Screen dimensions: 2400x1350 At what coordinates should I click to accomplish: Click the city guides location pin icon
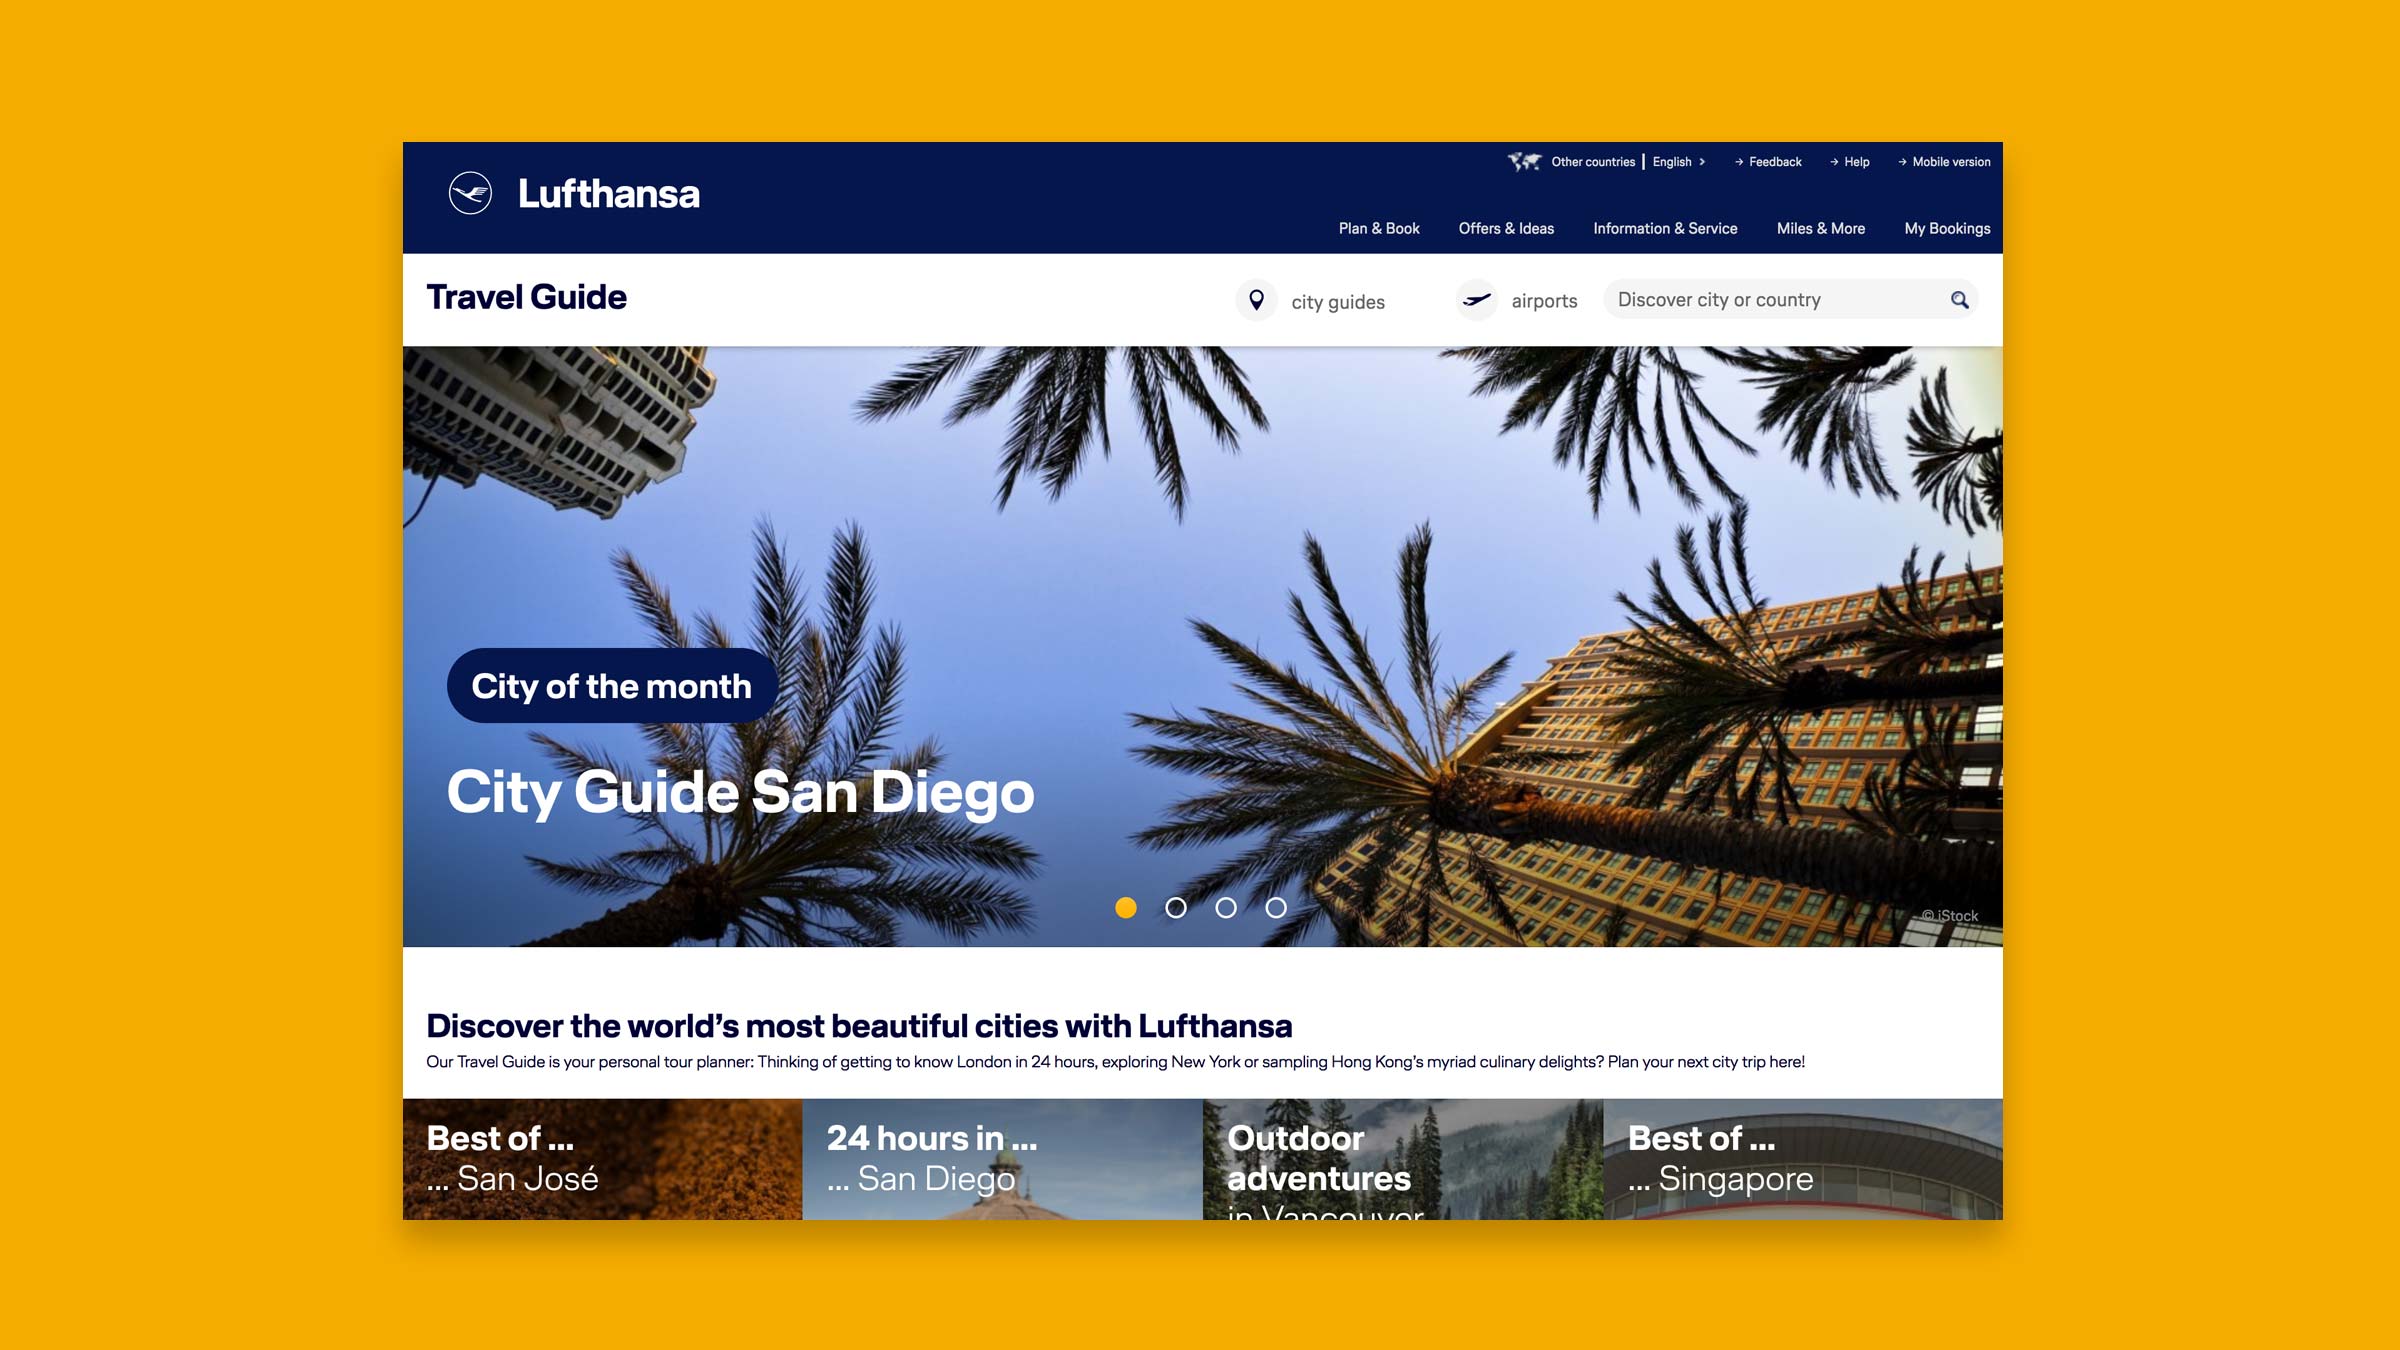(1256, 300)
